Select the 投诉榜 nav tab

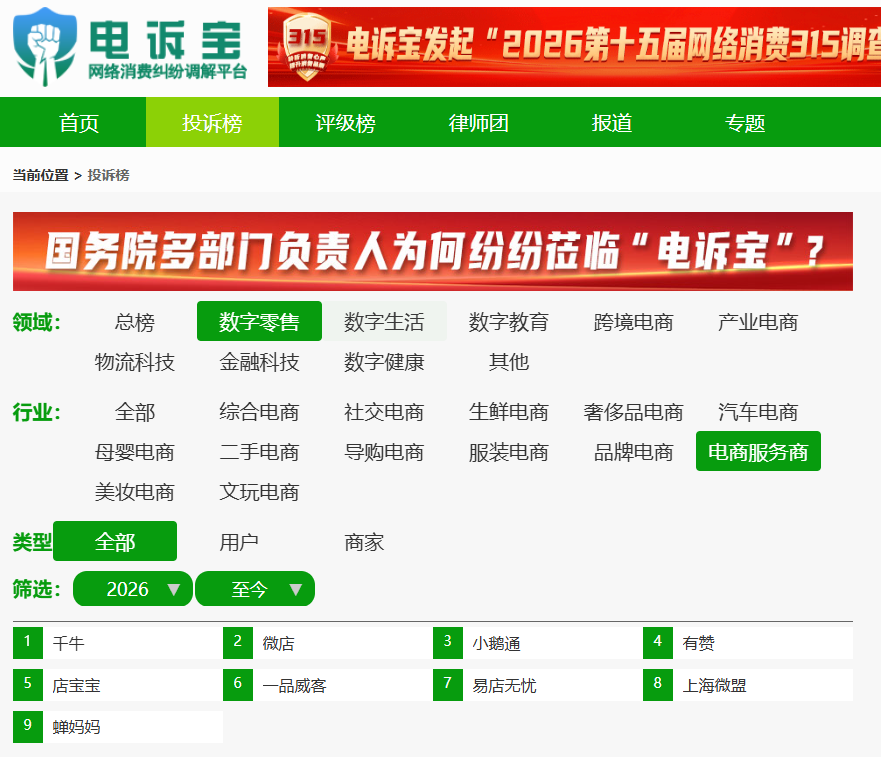tap(212, 123)
